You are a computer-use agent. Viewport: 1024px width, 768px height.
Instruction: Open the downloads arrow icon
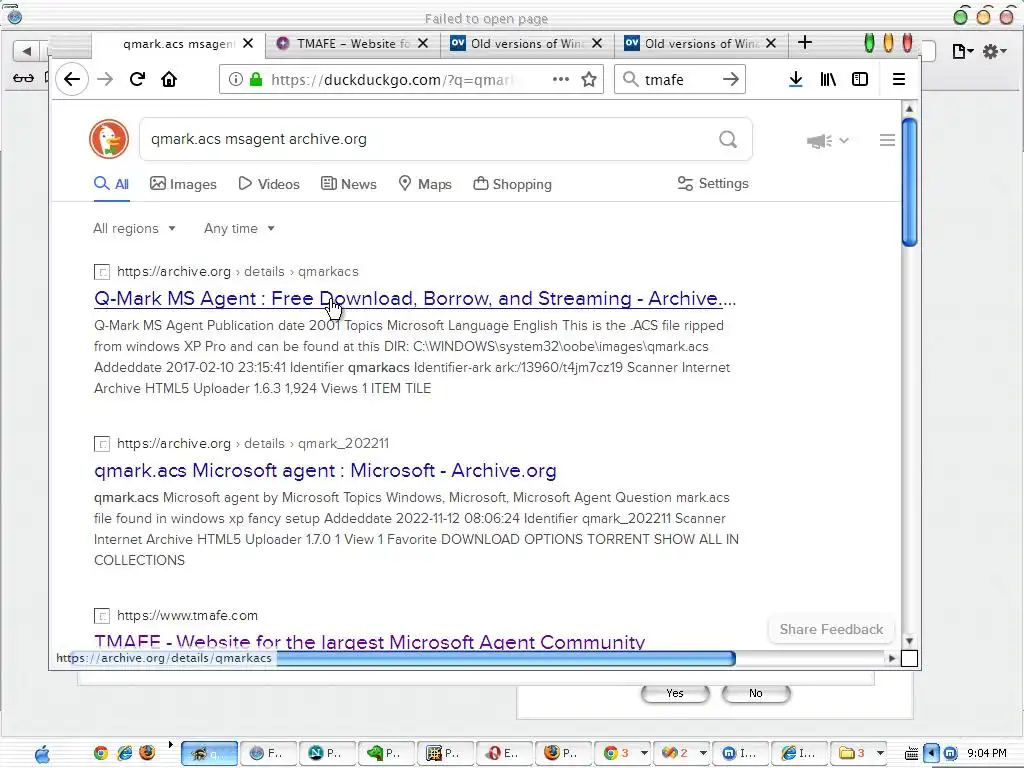(x=795, y=80)
